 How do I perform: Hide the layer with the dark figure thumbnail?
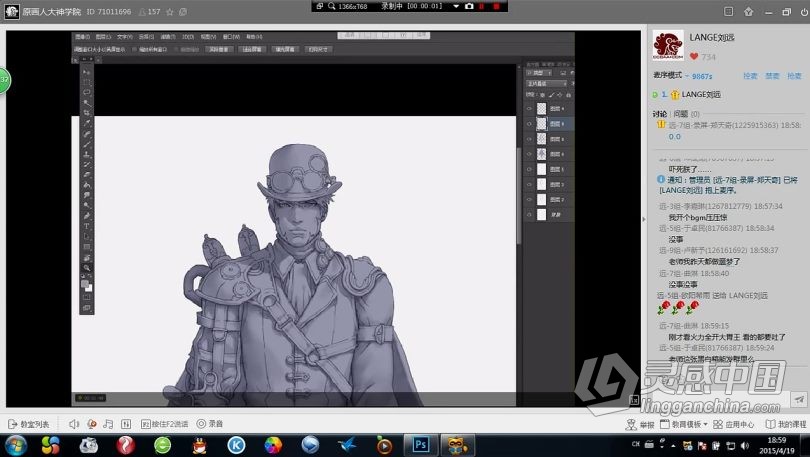[x=529, y=154]
